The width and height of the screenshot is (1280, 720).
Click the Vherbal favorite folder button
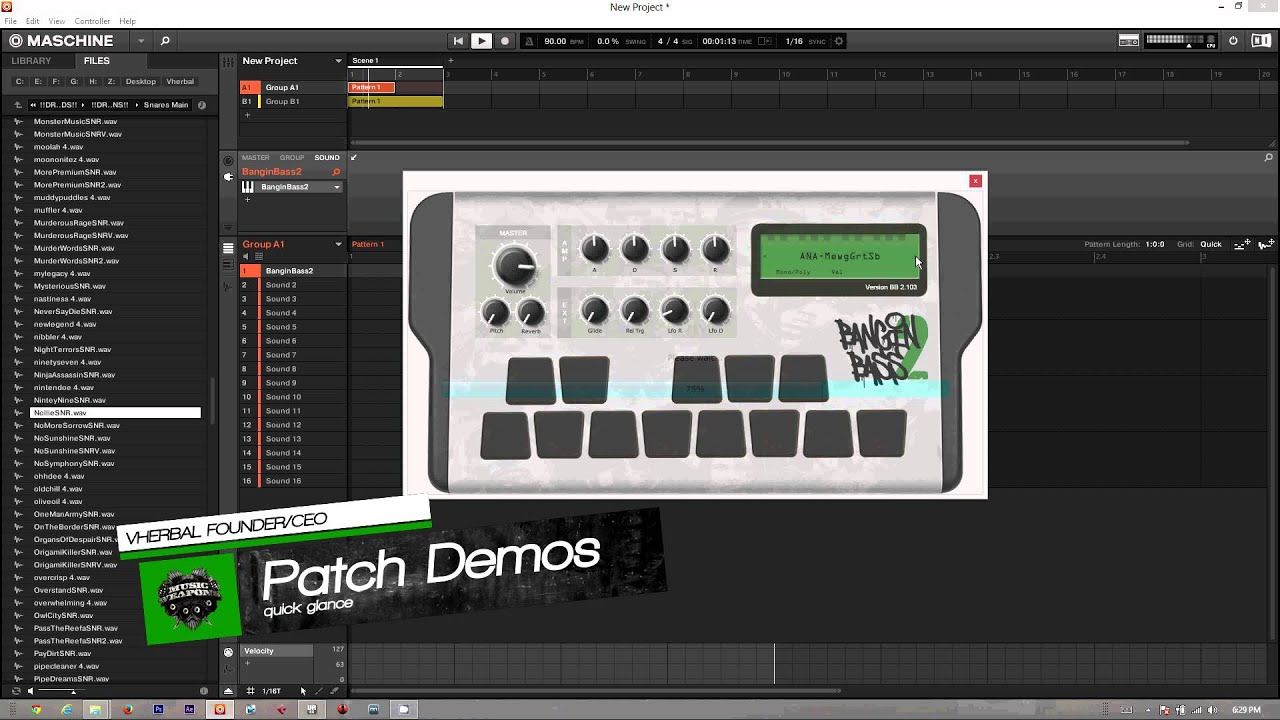[180, 81]
